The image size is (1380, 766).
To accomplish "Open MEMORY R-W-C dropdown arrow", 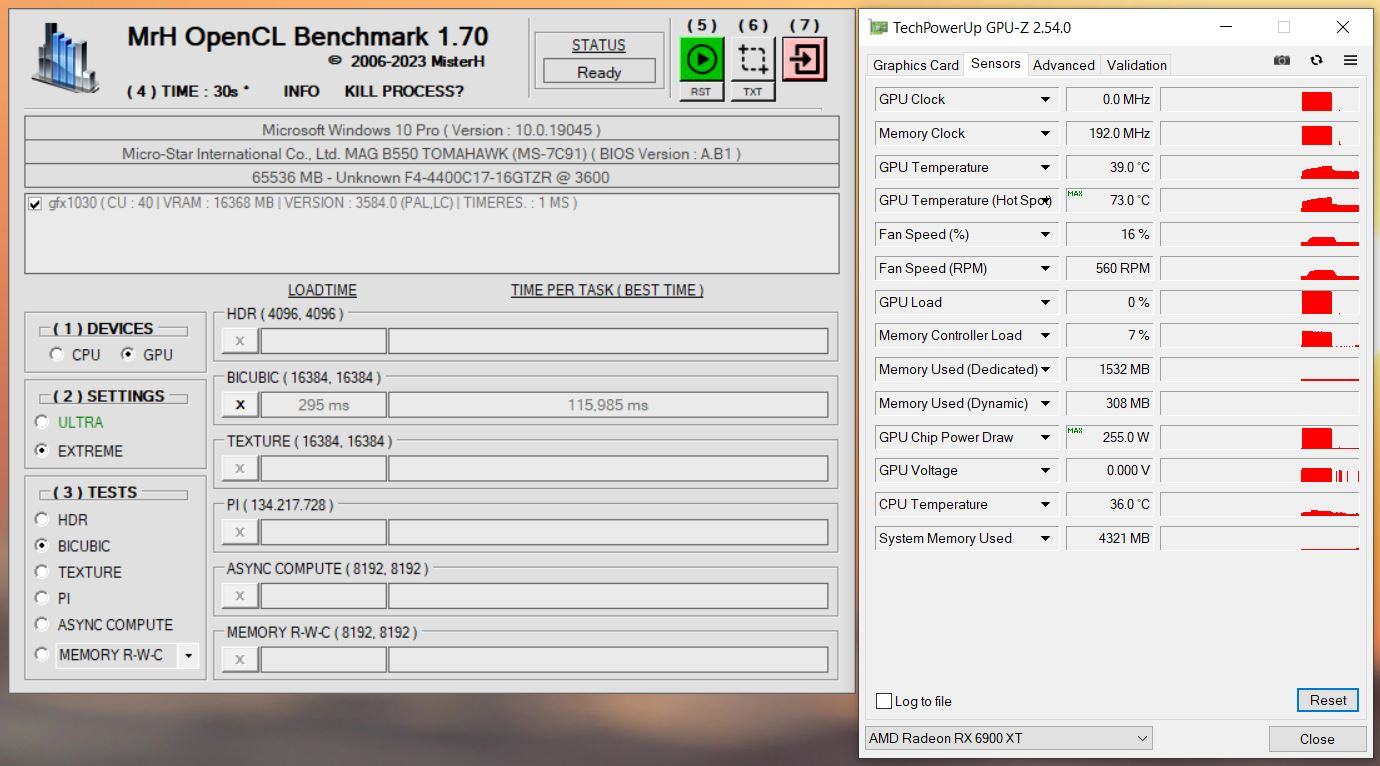I will (x=188, y=656).
